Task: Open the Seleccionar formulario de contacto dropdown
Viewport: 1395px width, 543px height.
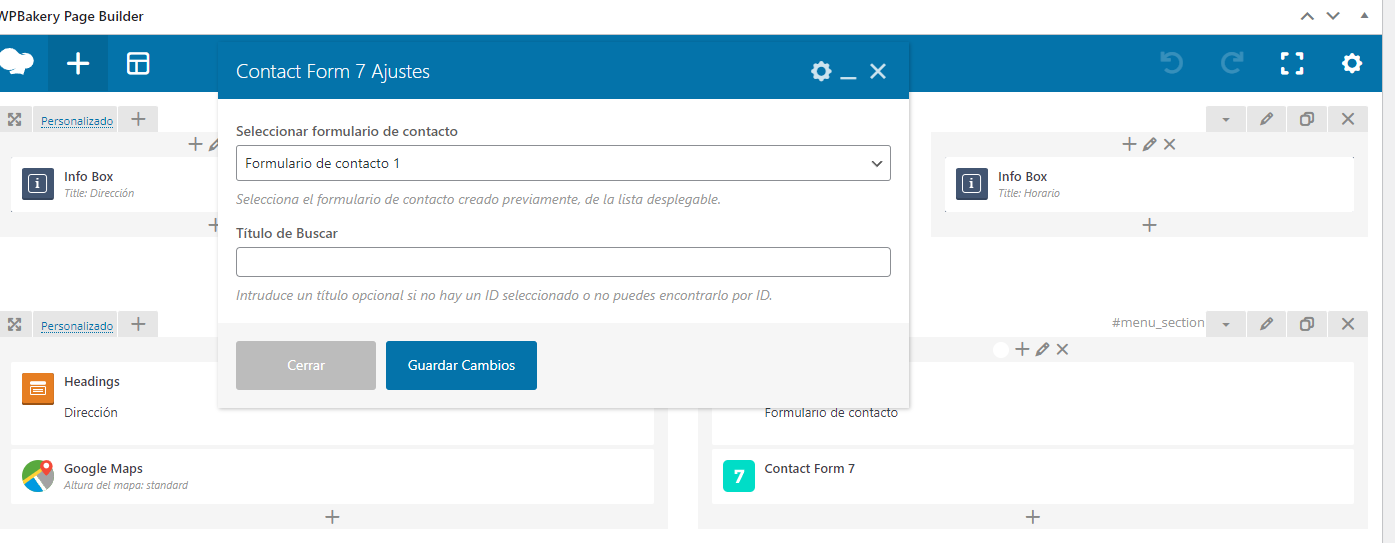Action: 563,163
